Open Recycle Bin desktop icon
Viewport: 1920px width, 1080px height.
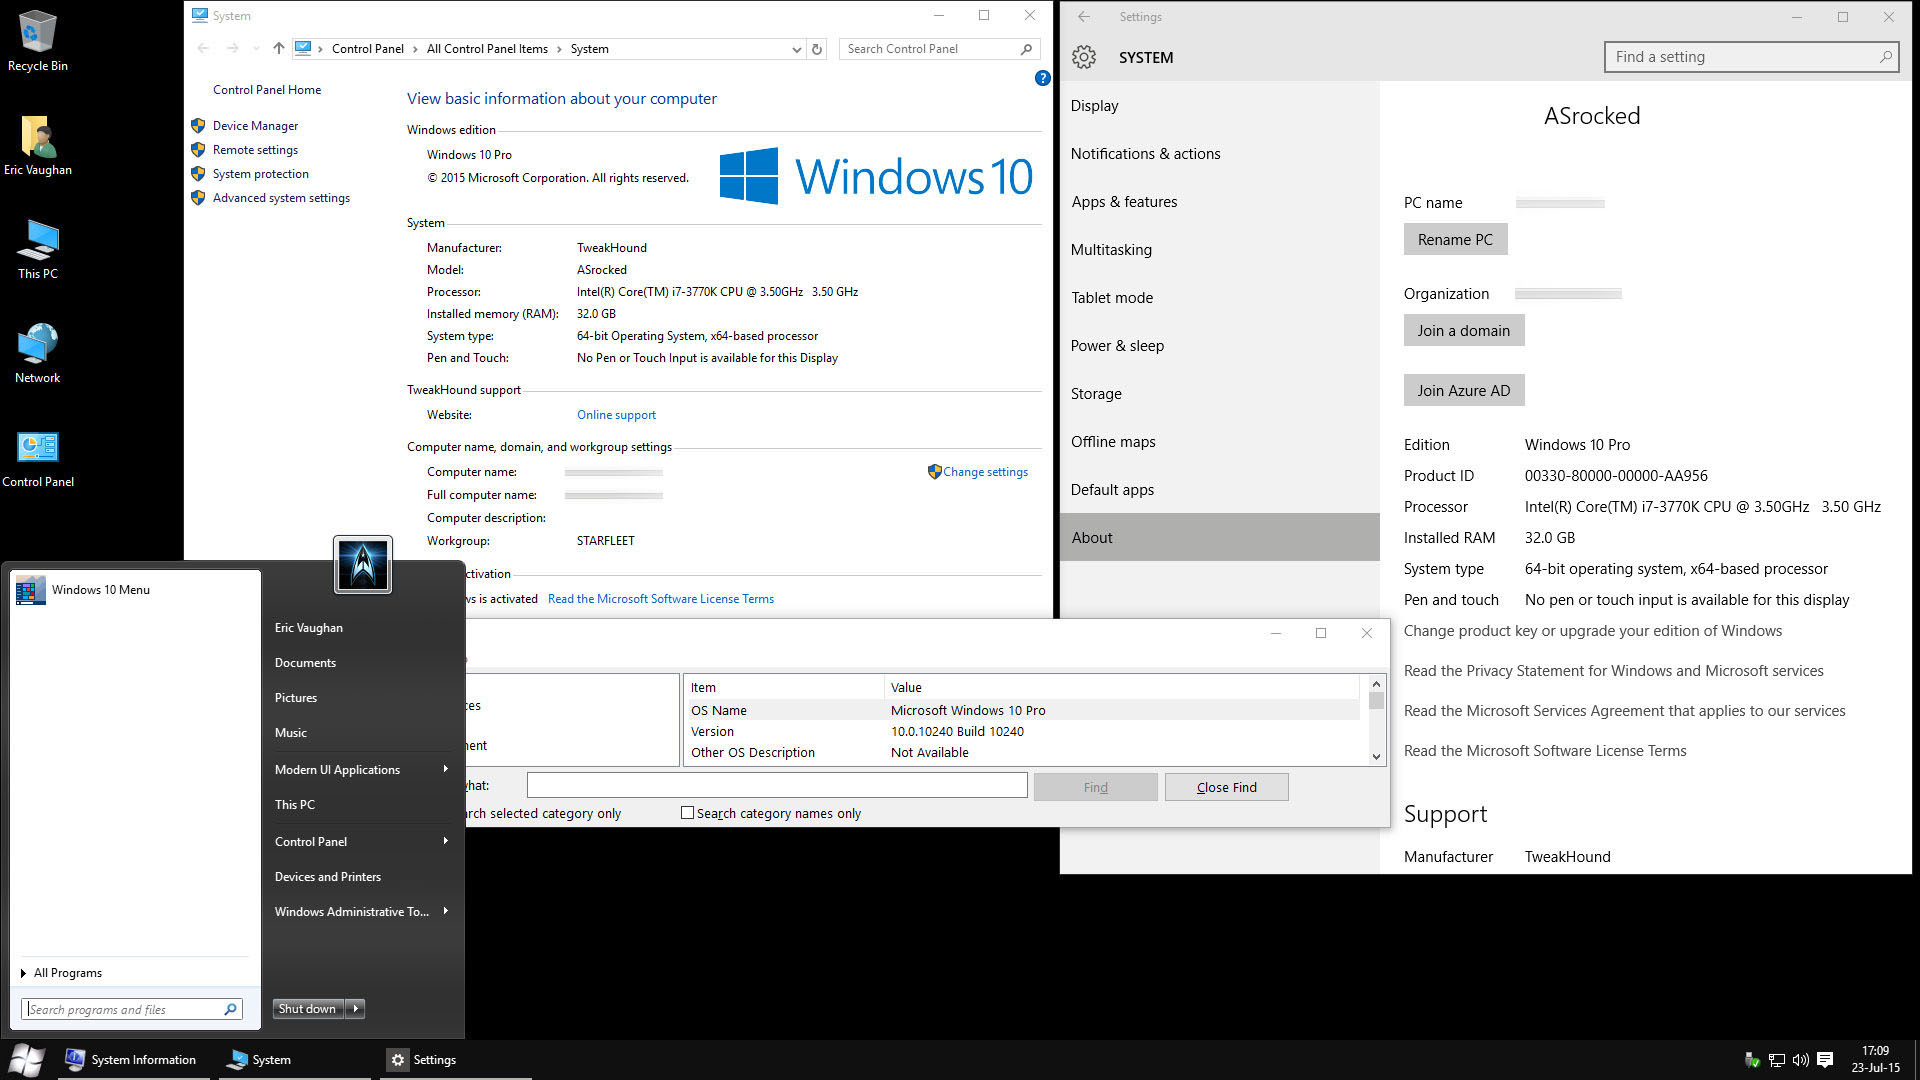[x=38, y=40]
